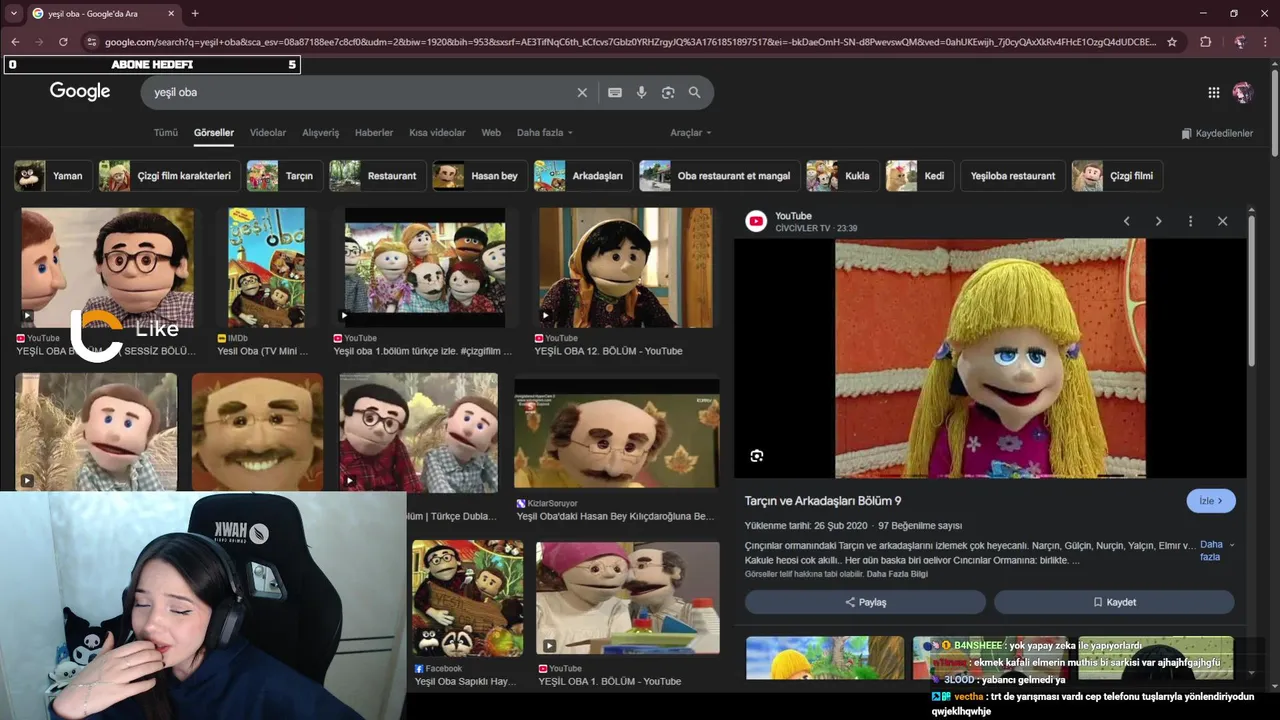Screen dimensions: 1280x720
Task: Open the three-dot menu in preview panel
Action: pyautogui.click(x=1190, y=221)
